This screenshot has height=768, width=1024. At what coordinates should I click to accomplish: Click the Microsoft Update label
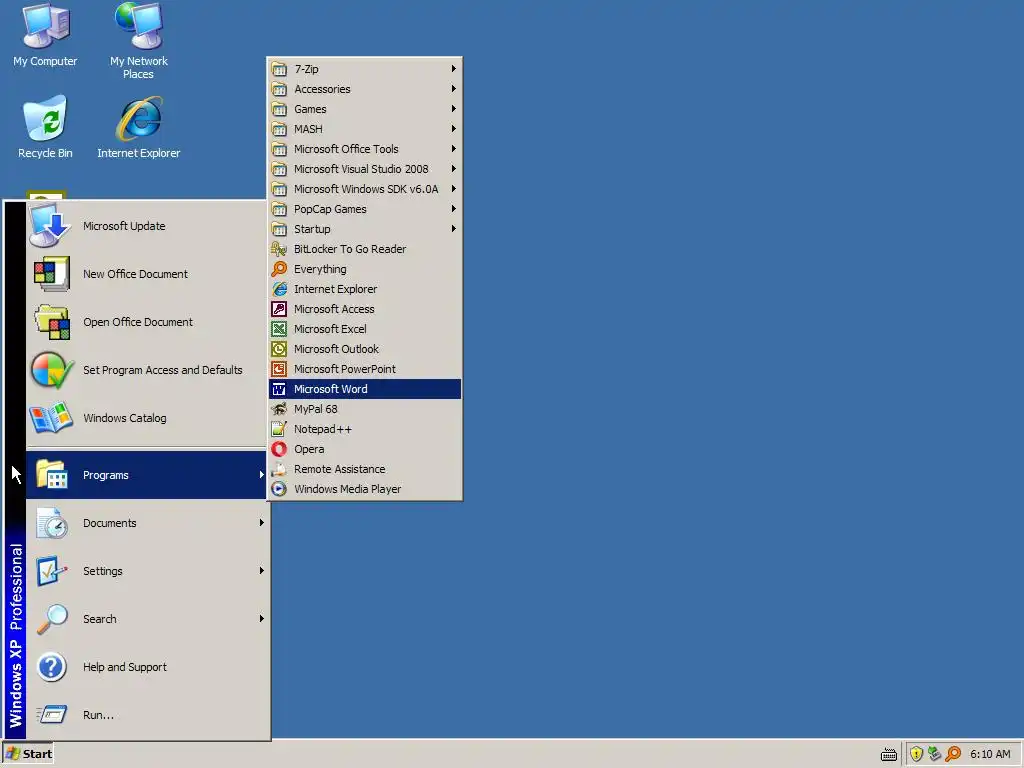point(124,226)
